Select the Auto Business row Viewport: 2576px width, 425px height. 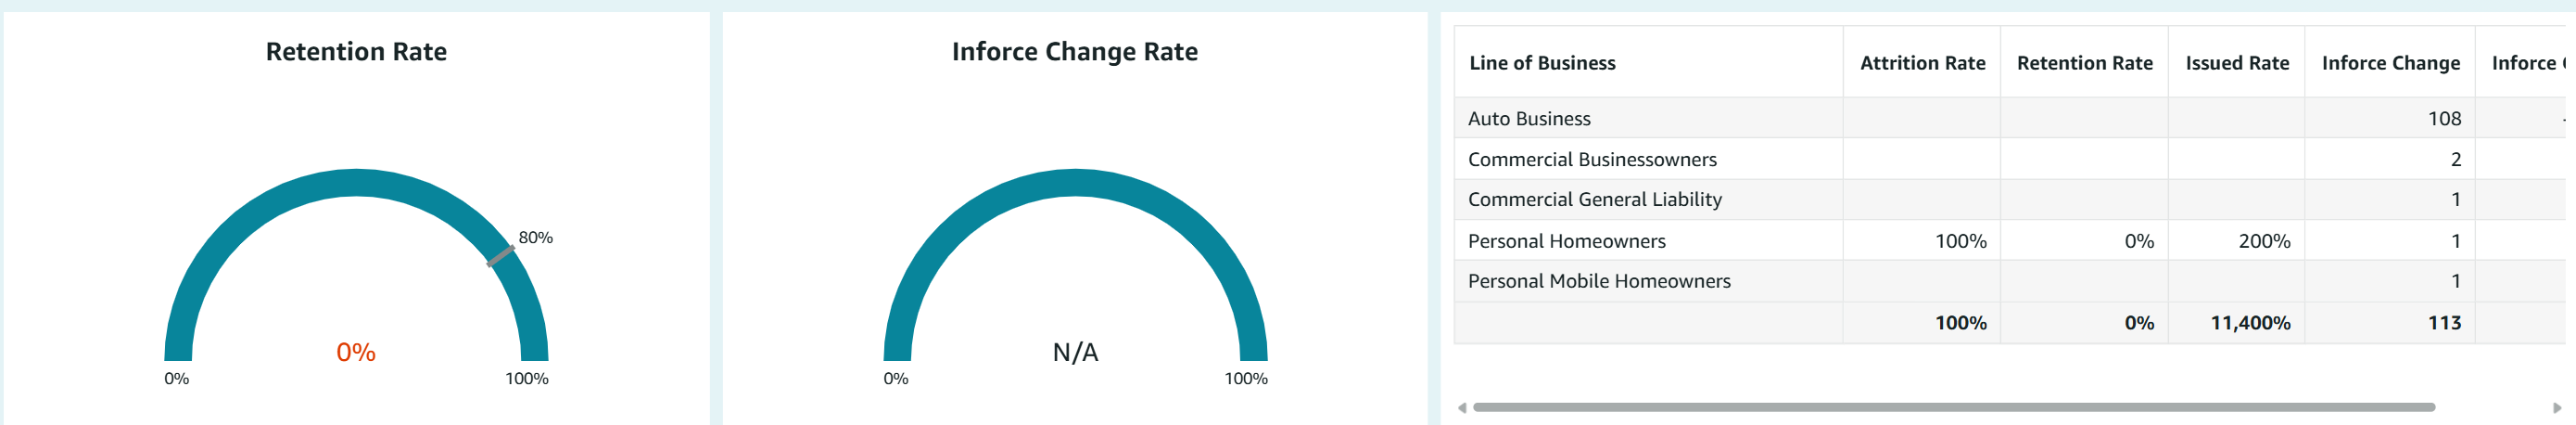point(1529,119)
